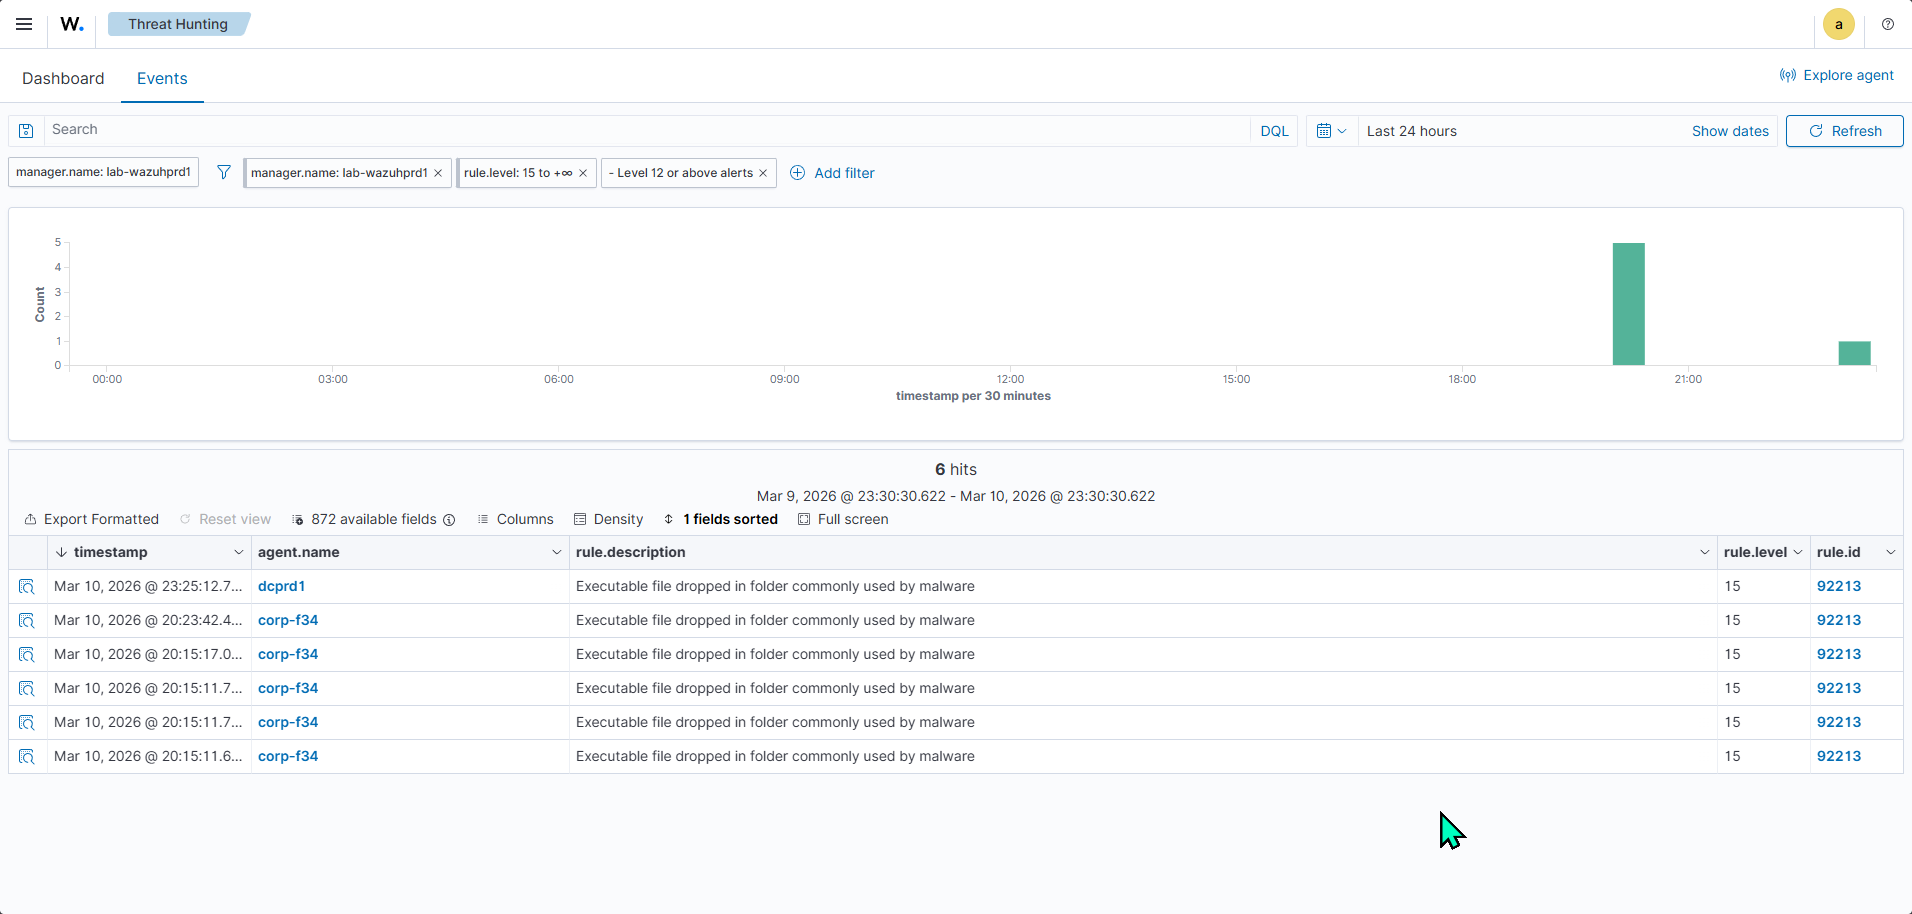Image resolution: width=1912 pixels, height=914 pixels.
Task: Open the user avatar menu
Action: [1838, 24]
